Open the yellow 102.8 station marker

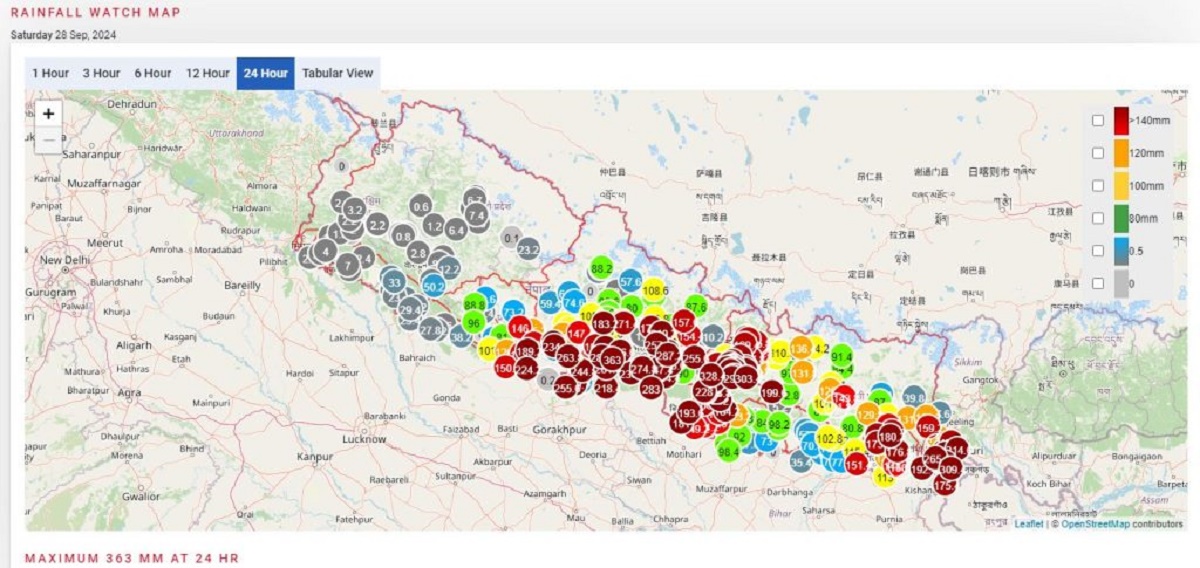coord(829,438)
